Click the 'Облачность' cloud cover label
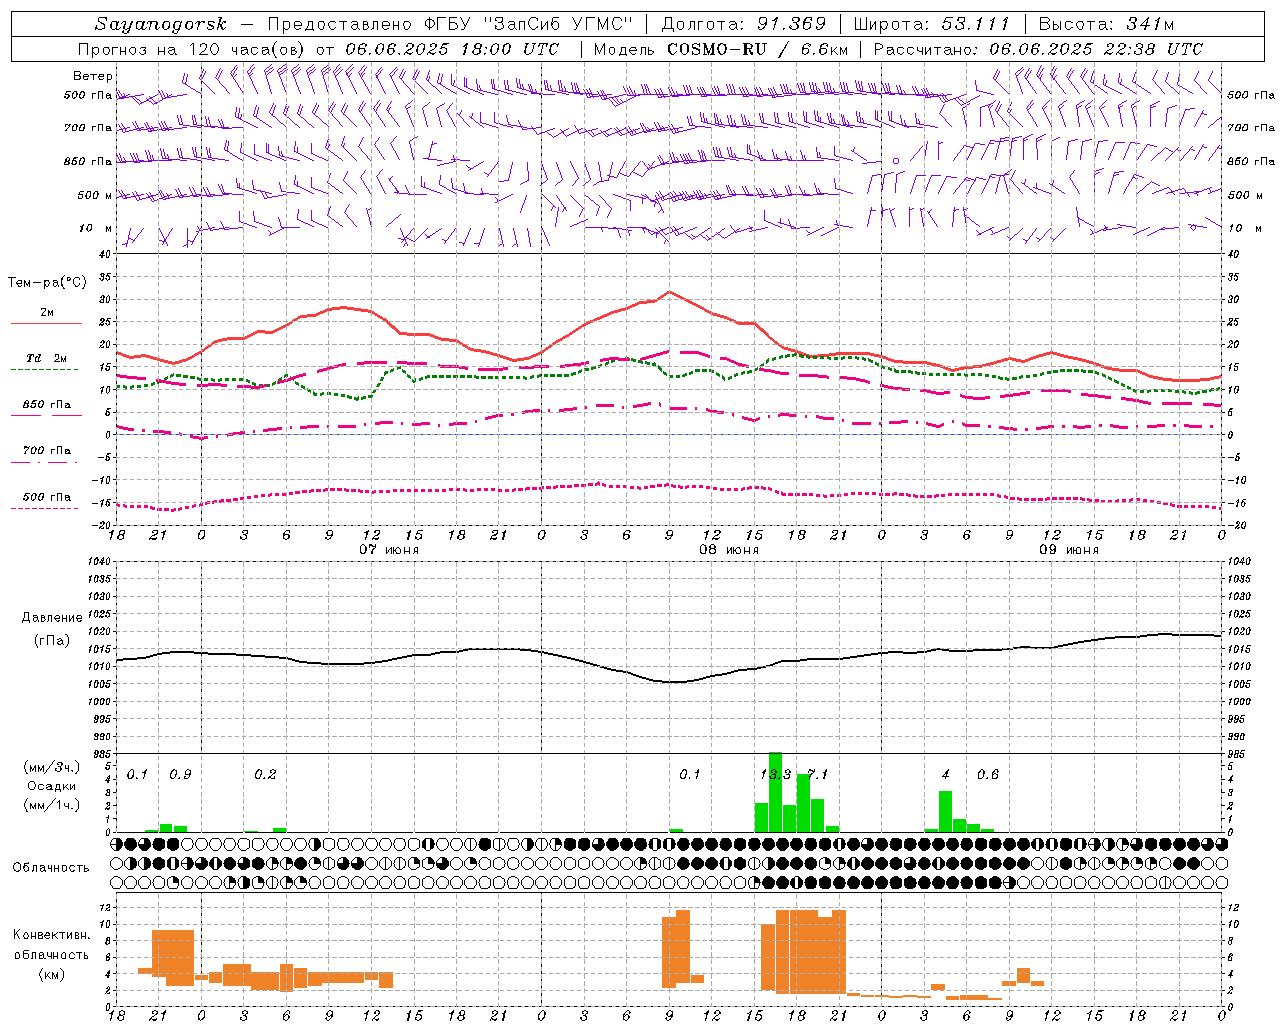Screen dimensions: 1280x1024 click(51, 867)
